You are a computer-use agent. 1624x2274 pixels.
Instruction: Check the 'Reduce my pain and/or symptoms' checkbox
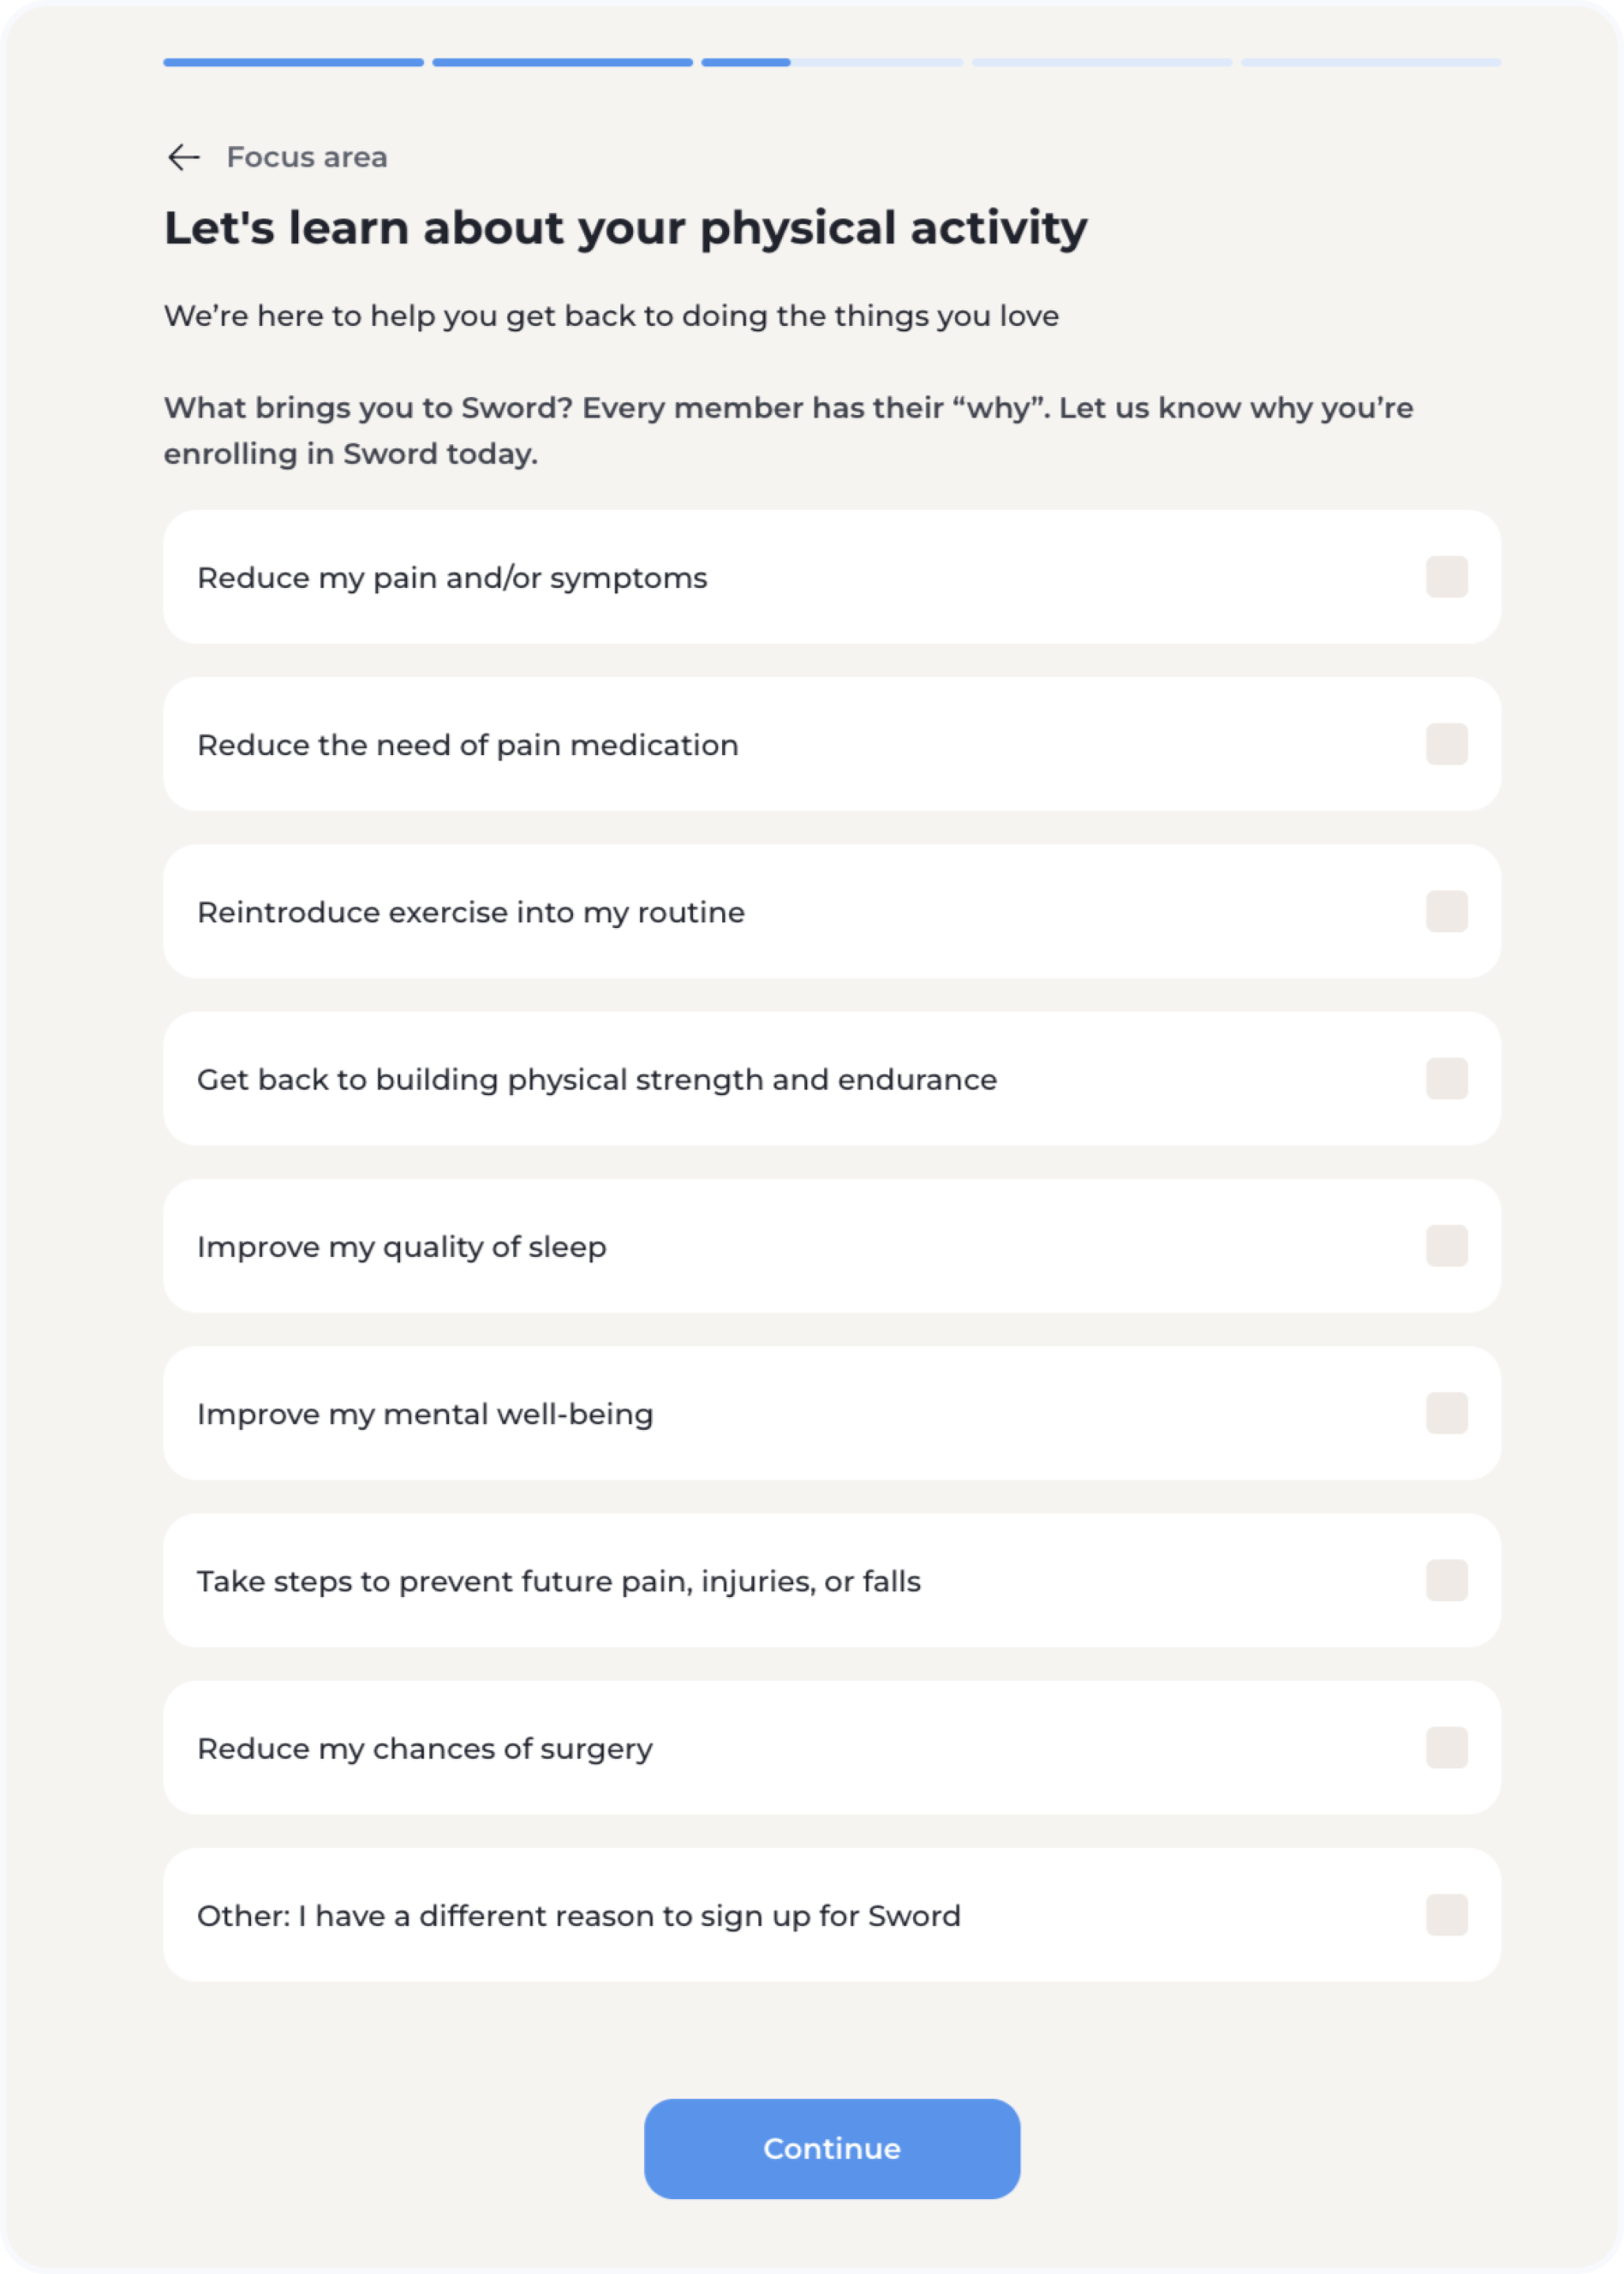1446,577
